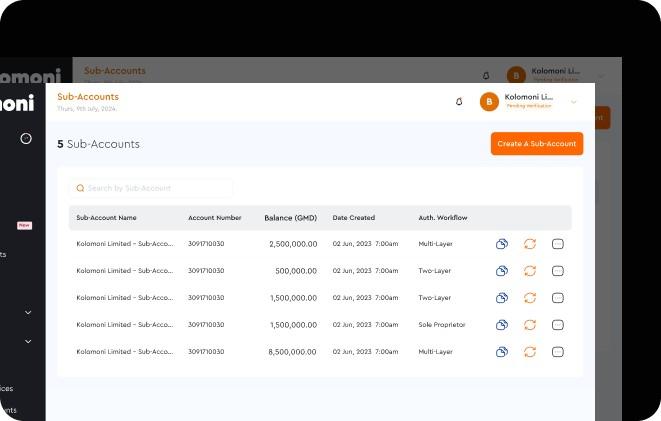
Task: Open pie icon for 1,500,000.00 Two-Layer row
Action: 502,298
